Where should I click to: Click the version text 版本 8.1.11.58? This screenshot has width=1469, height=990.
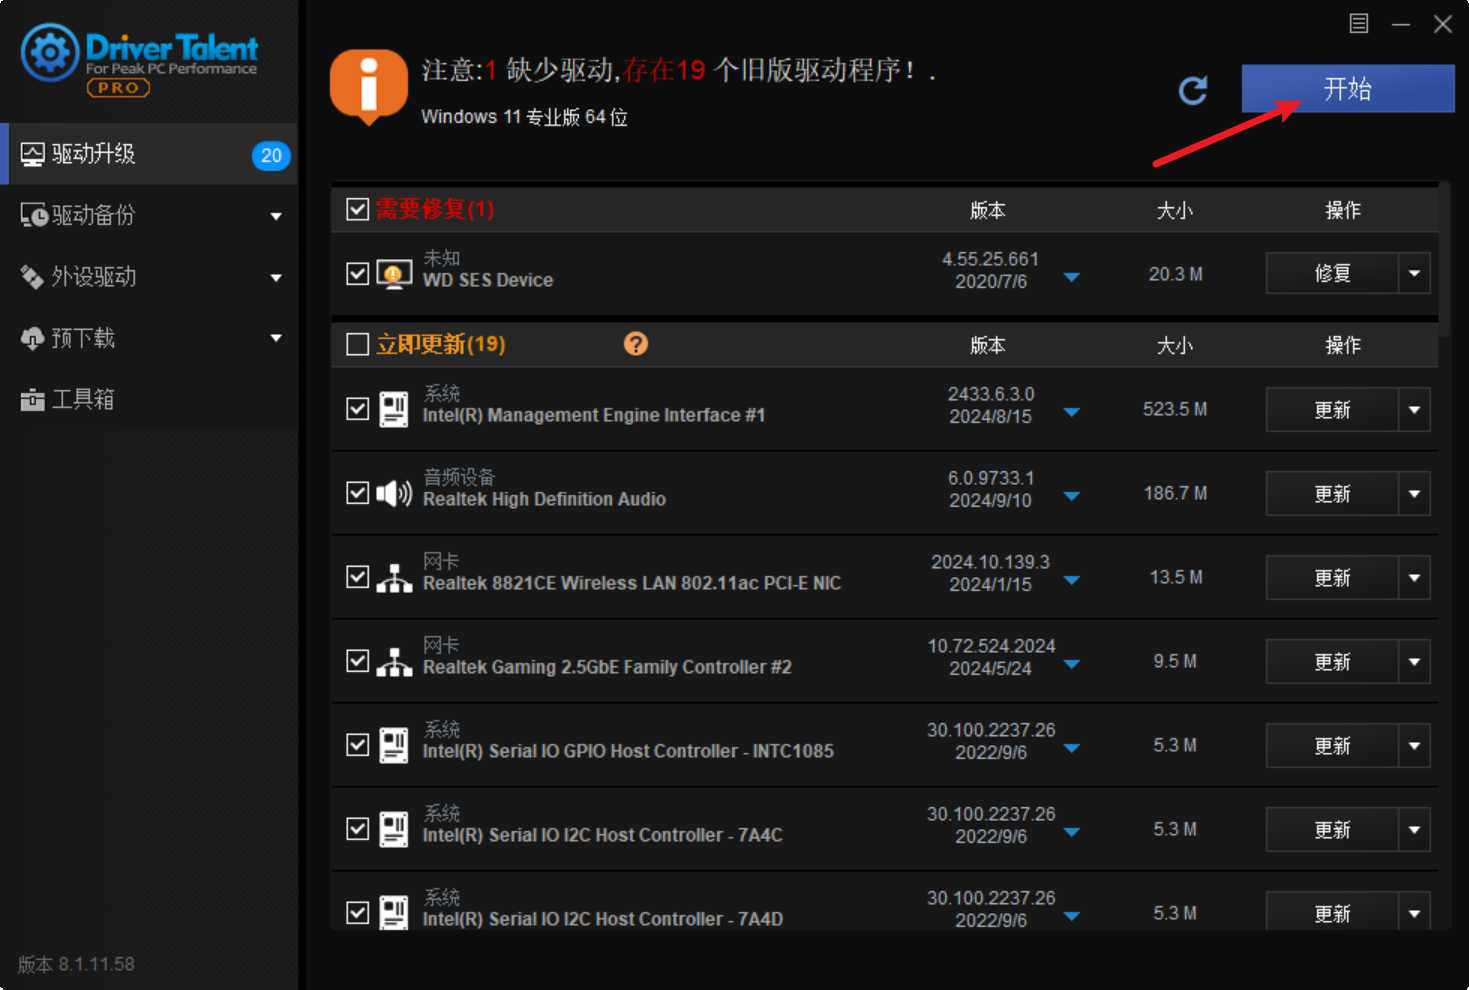pyautogui.click(x=76, y=964)
